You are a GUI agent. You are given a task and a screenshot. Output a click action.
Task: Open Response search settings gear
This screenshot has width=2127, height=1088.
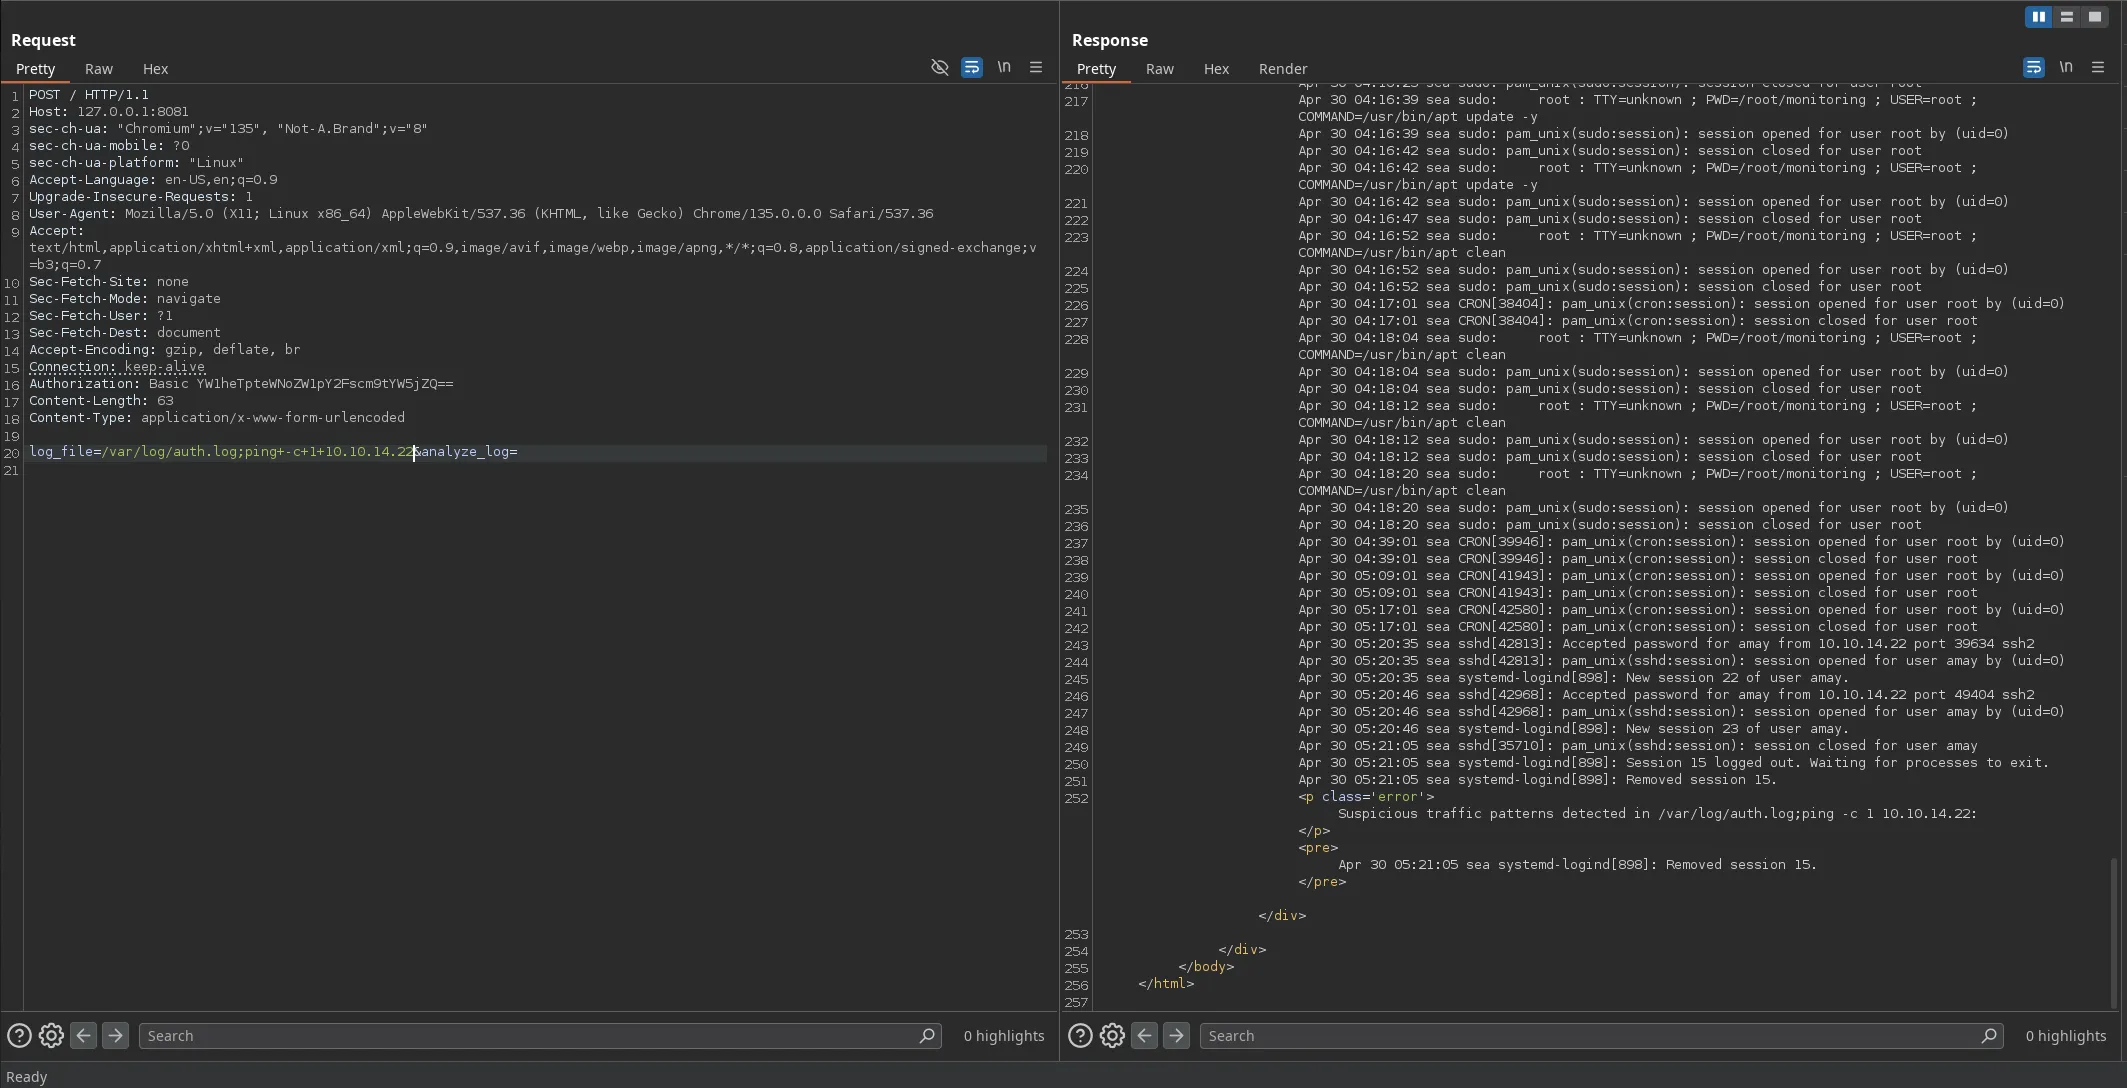click(1112, 1036)
